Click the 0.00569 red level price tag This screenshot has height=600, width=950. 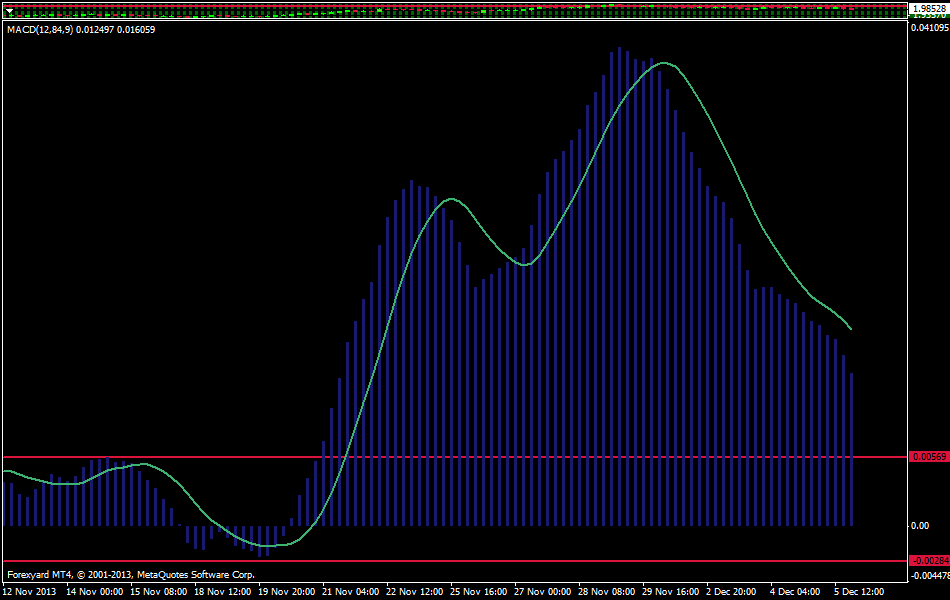tap(926, 457)
